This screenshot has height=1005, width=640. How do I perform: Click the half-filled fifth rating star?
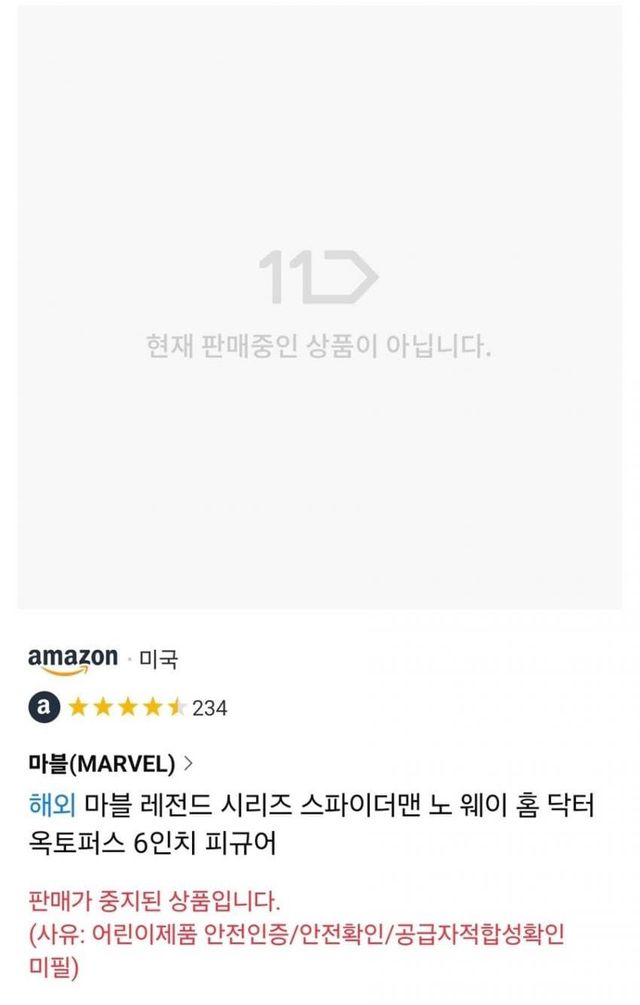177,708
